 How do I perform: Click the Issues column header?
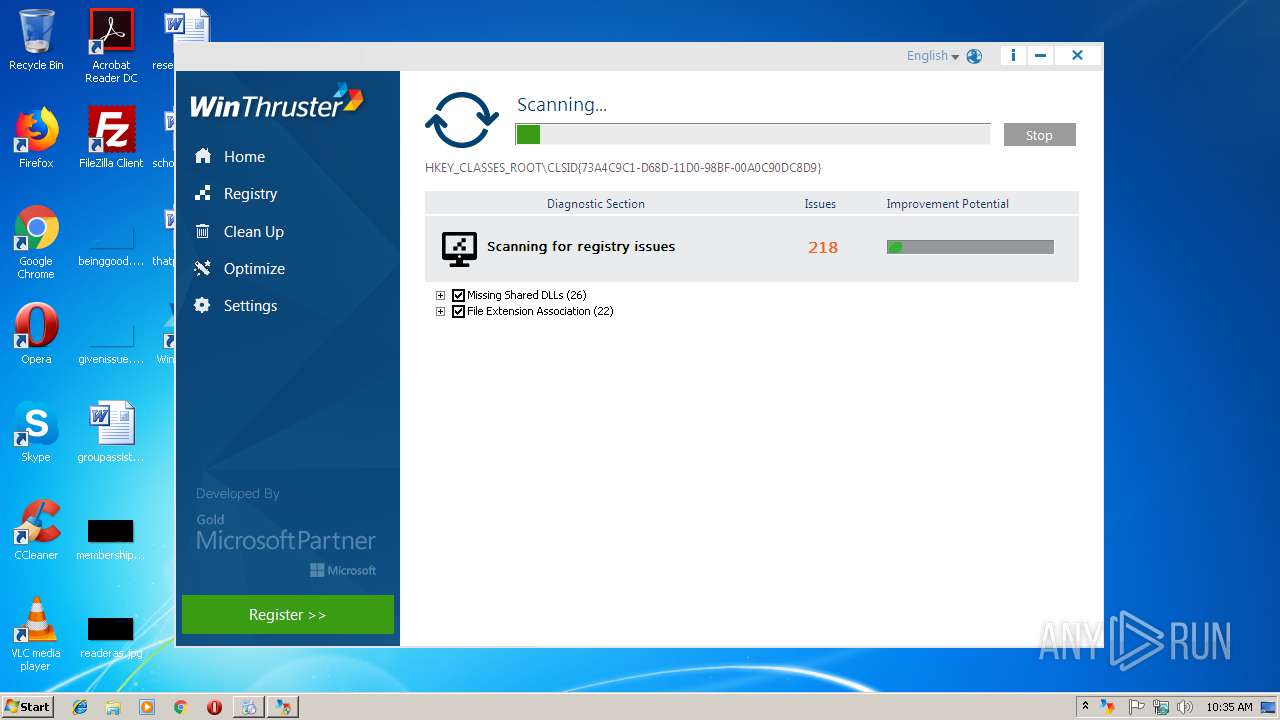point(820,204)
